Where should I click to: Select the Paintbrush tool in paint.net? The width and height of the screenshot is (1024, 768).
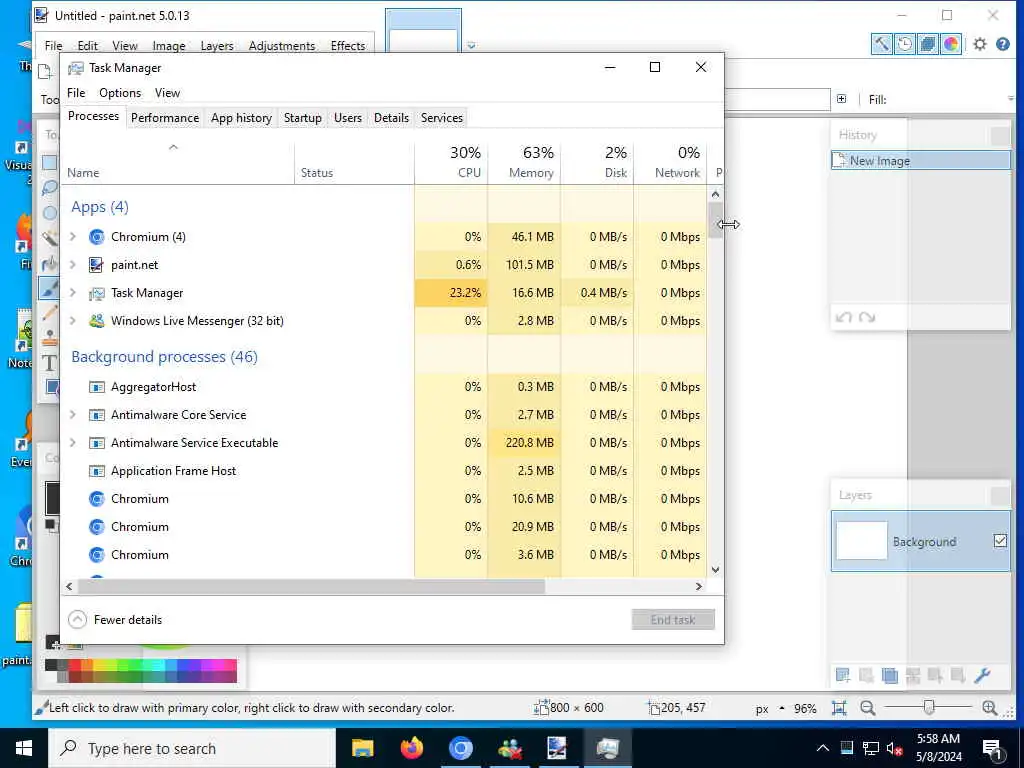(50, 288)
